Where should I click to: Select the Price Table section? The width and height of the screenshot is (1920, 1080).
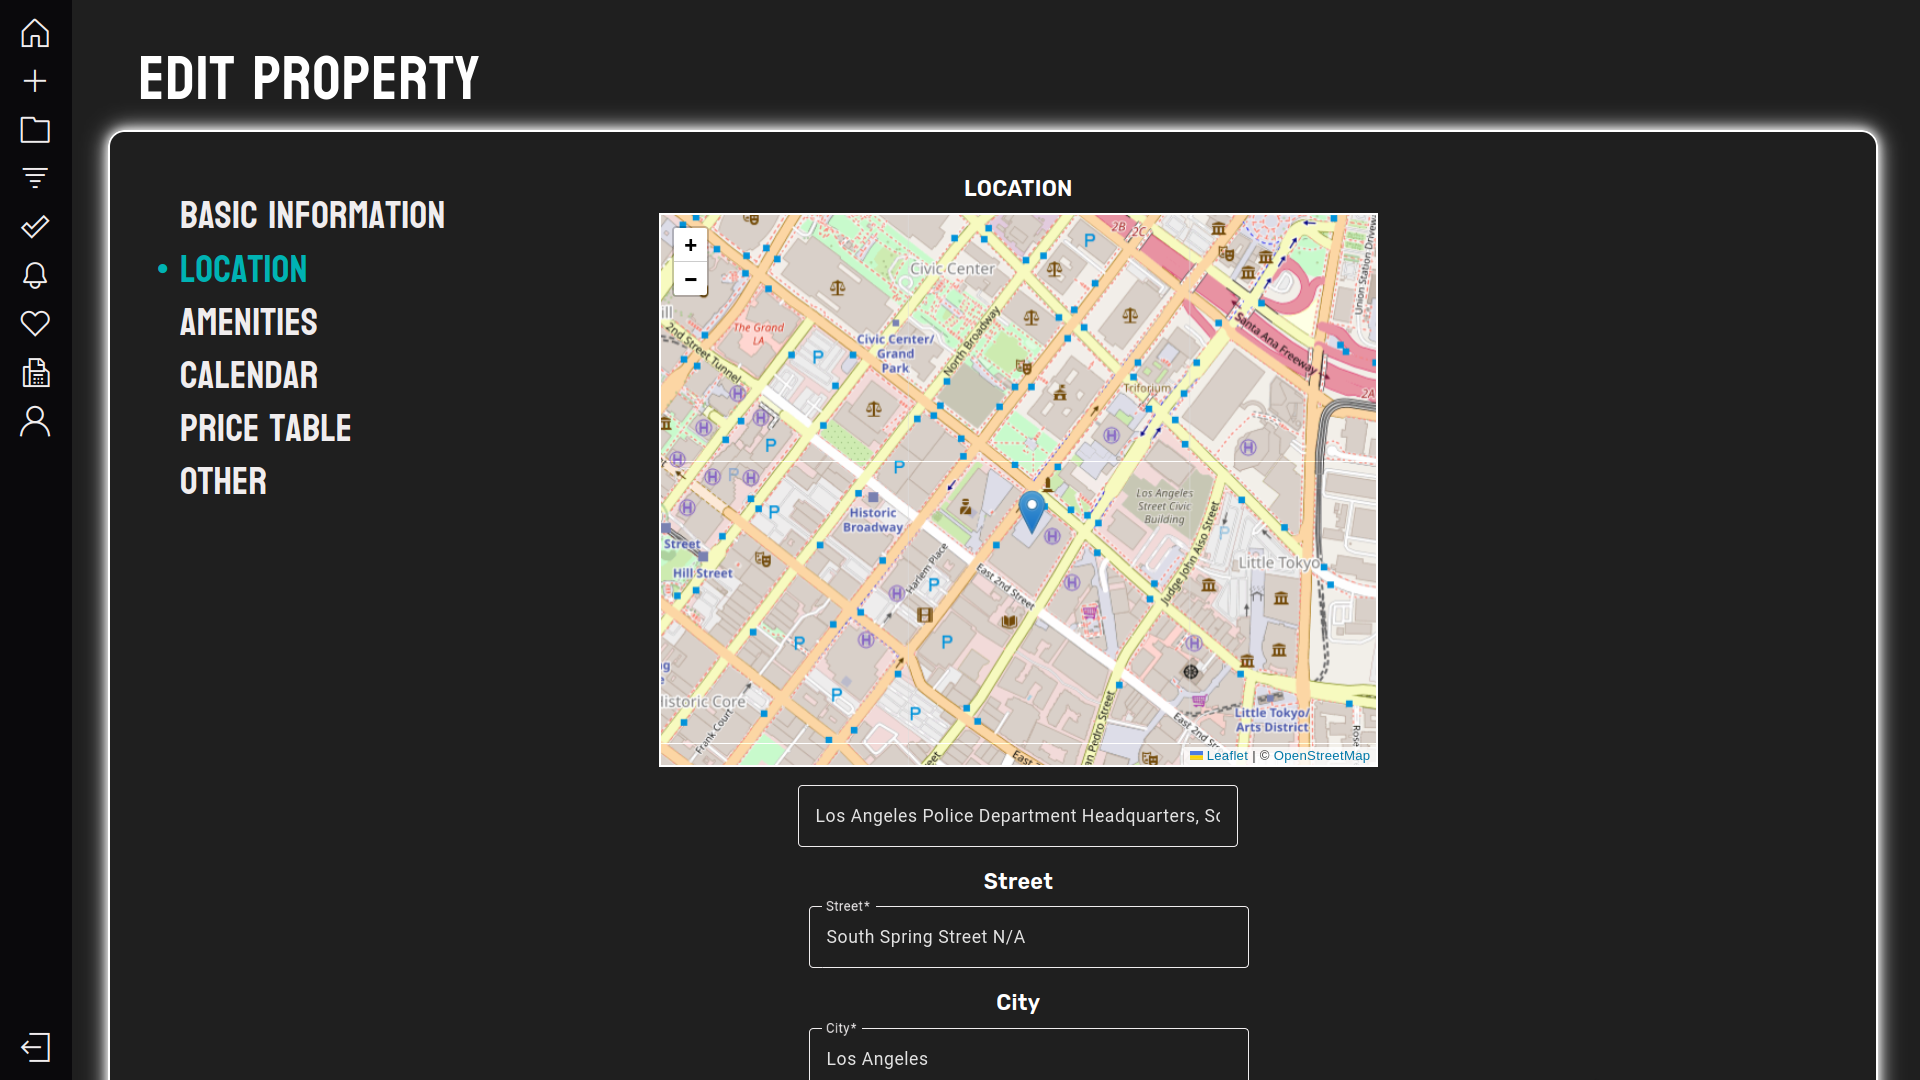(x=265, y=428)
